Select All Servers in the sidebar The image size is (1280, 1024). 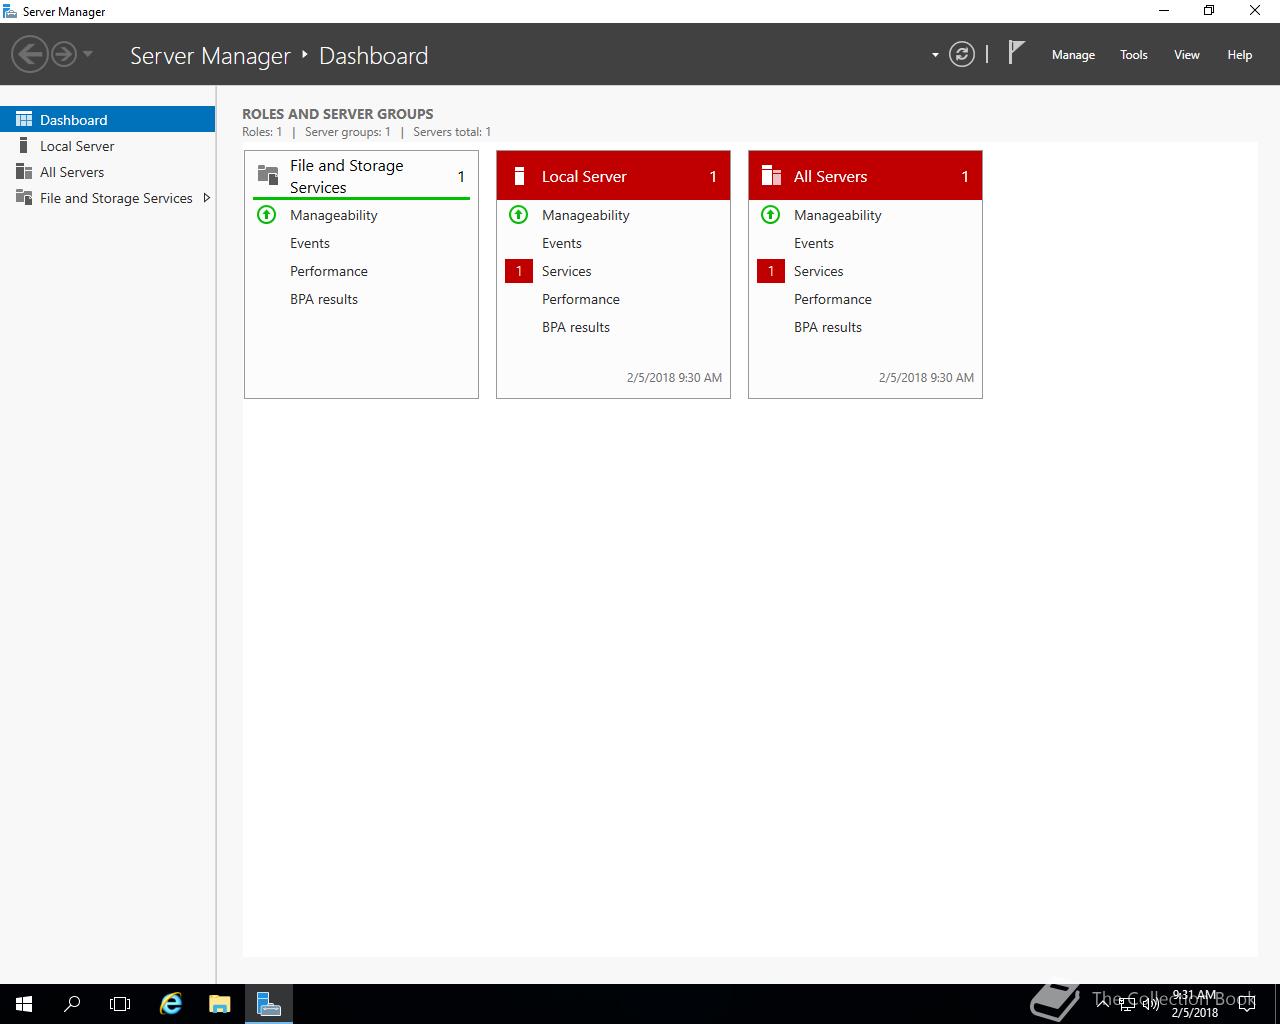pyautogui.click(x=72, y=172)
